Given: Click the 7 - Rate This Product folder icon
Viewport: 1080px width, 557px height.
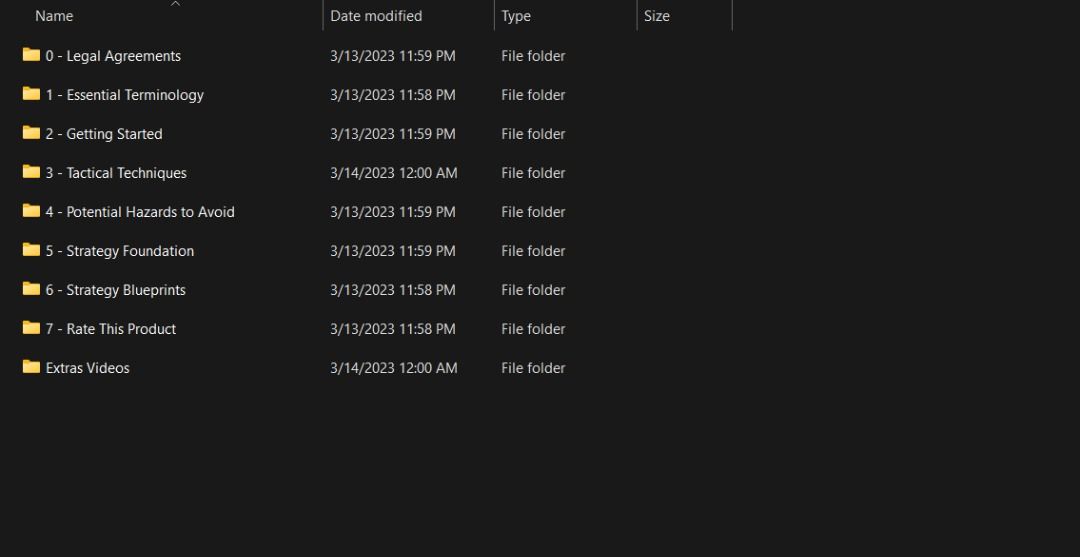Looking at the screenshot, I should pos(31,328).
